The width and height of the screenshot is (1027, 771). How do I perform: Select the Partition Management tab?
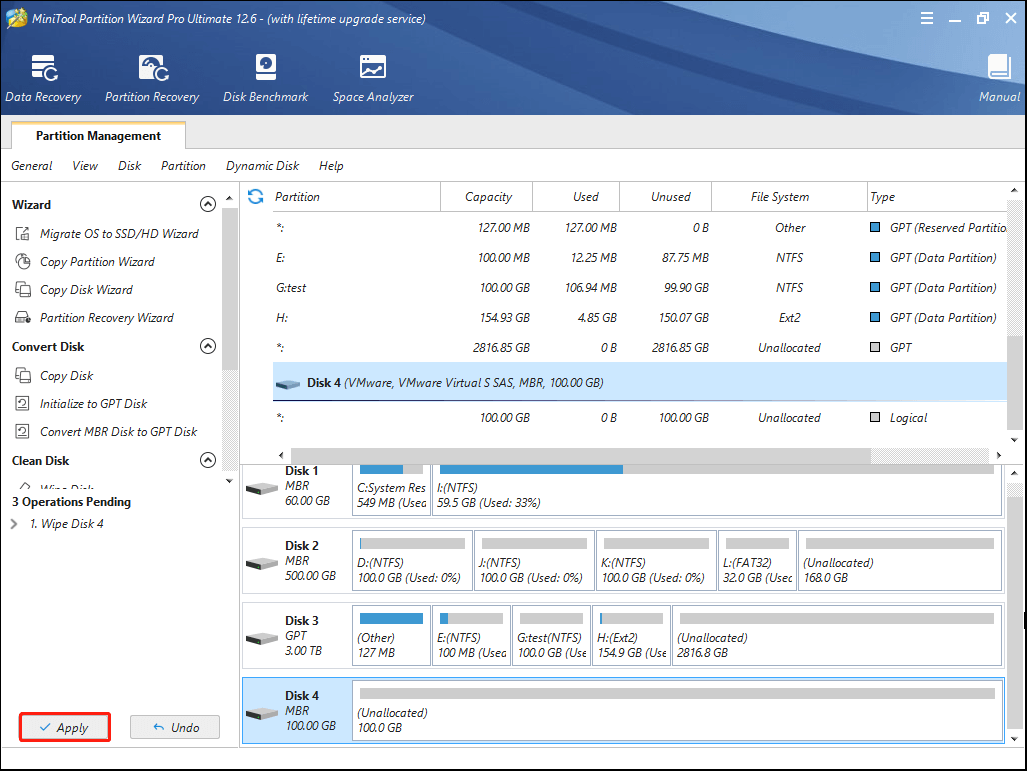click(x=98, y=136)
